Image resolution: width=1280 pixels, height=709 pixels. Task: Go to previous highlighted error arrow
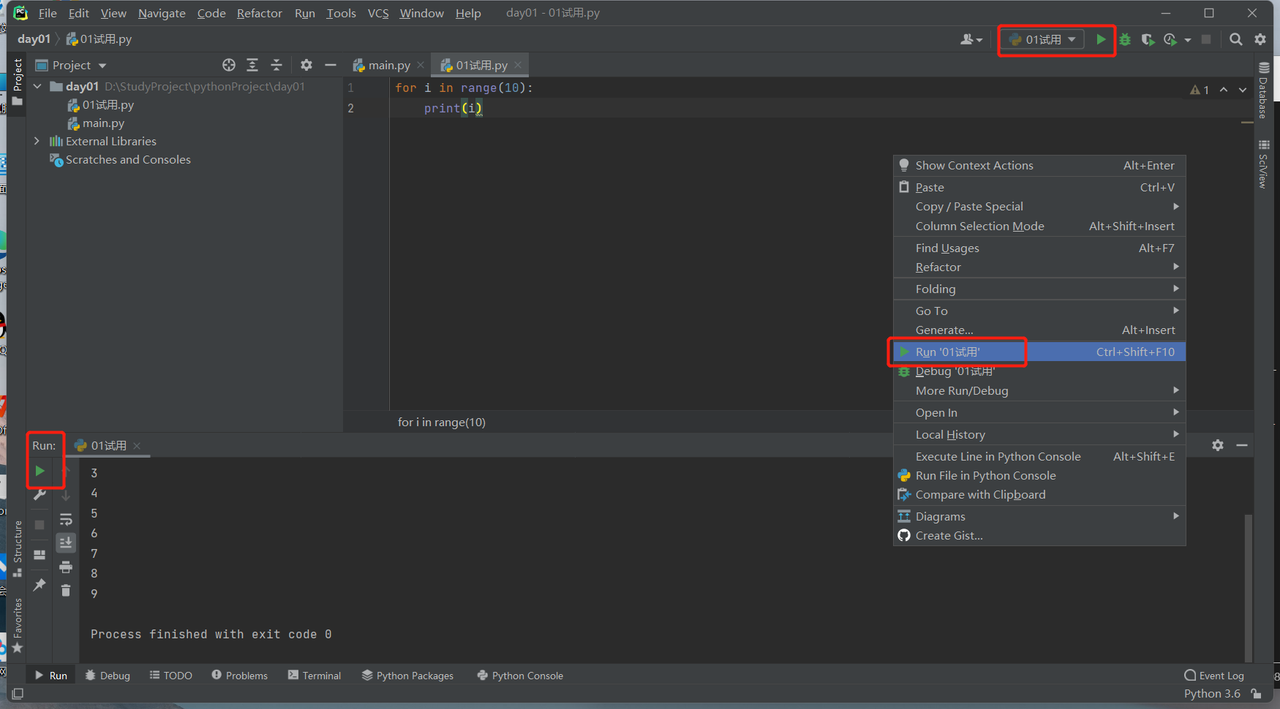1226,90
